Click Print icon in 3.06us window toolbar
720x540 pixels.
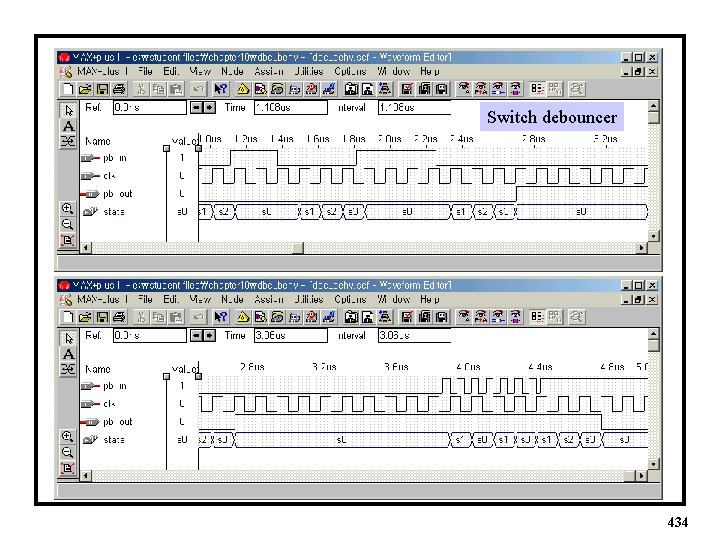(x=119, y=317)
